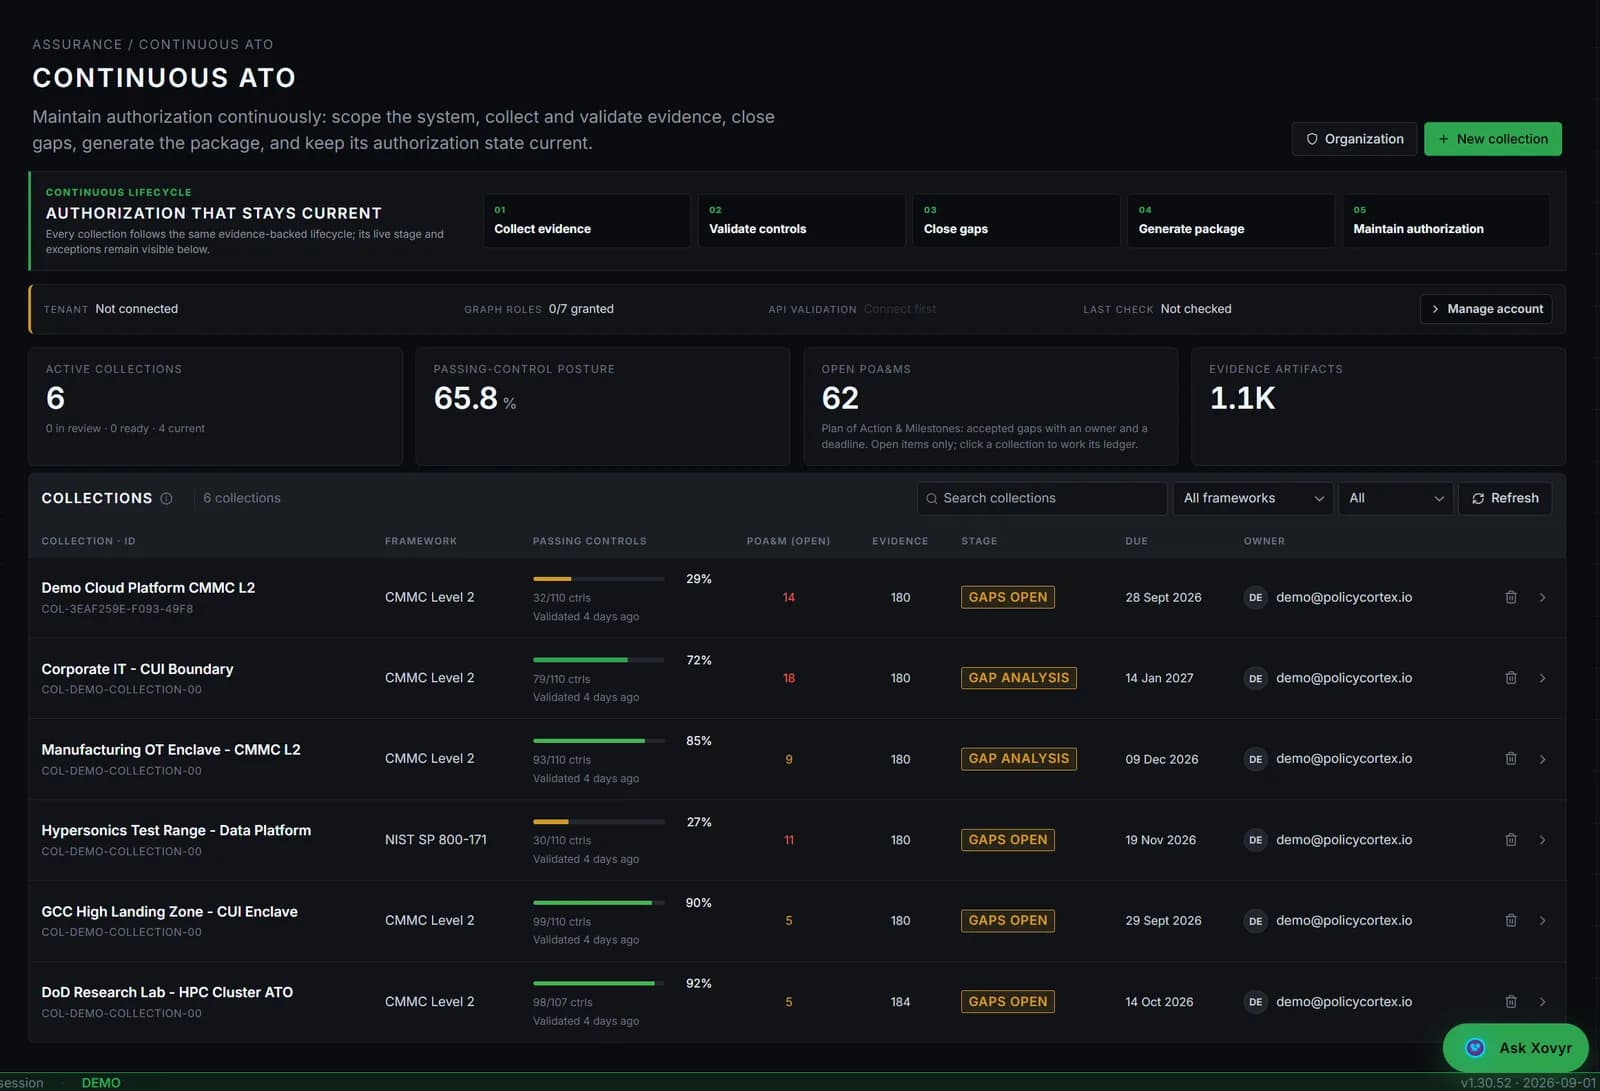This screenshot has height=1091, width=1600.
Task: Click the DE avatar in Manufacturing OT Enclave row
Action: [x=1255, y=759]
